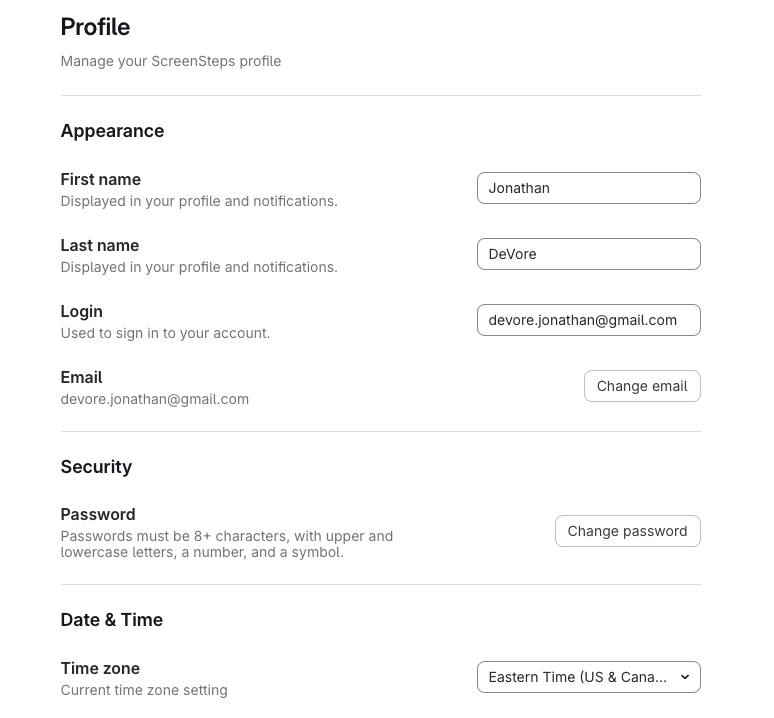Click the displayed email address under Email

[x=155, y=399]
